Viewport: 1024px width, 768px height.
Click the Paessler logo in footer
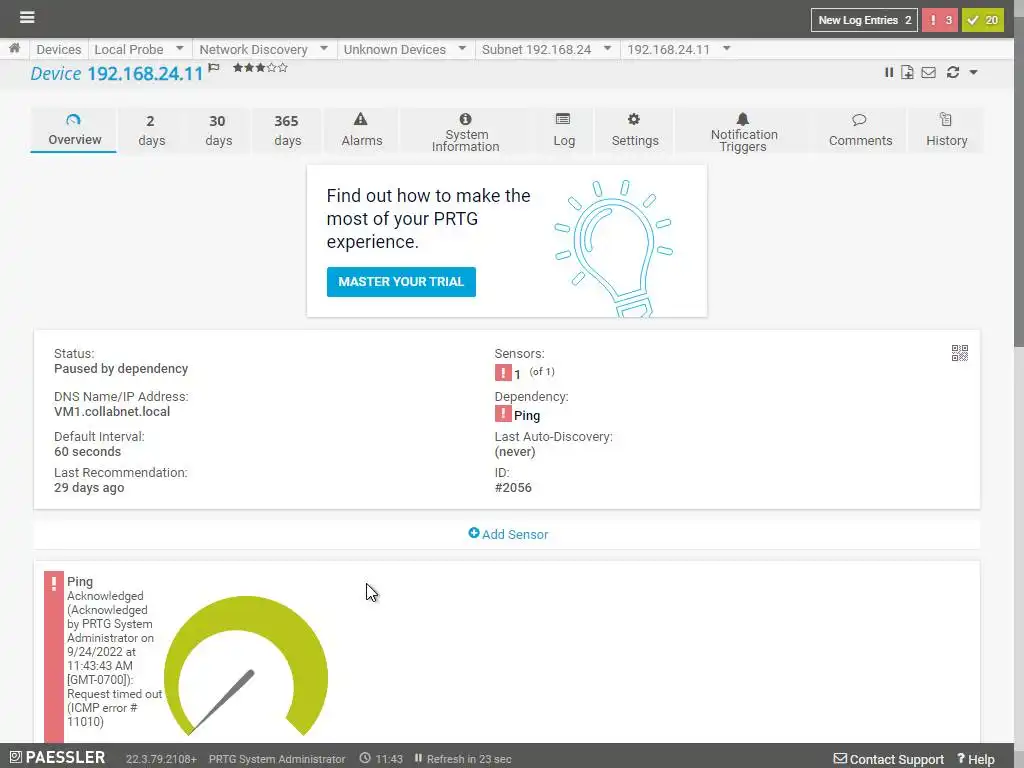57,758
